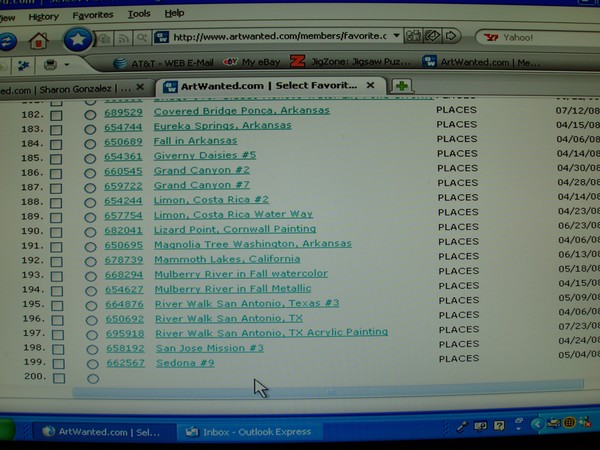Select radio button for Sedona #9 row
Image resolution: width=600 pixels, height=450 pixels.
pos(92,364)
